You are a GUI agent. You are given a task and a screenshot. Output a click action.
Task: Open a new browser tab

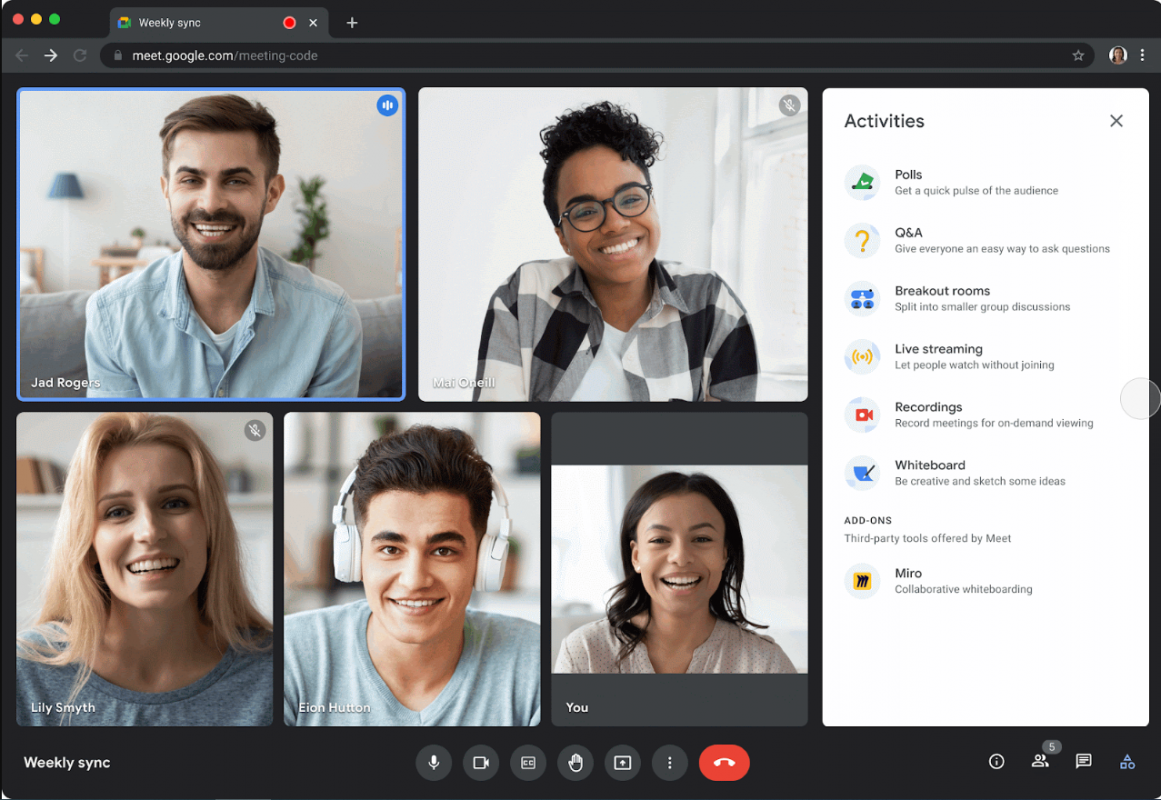click(x=352, y=23)
